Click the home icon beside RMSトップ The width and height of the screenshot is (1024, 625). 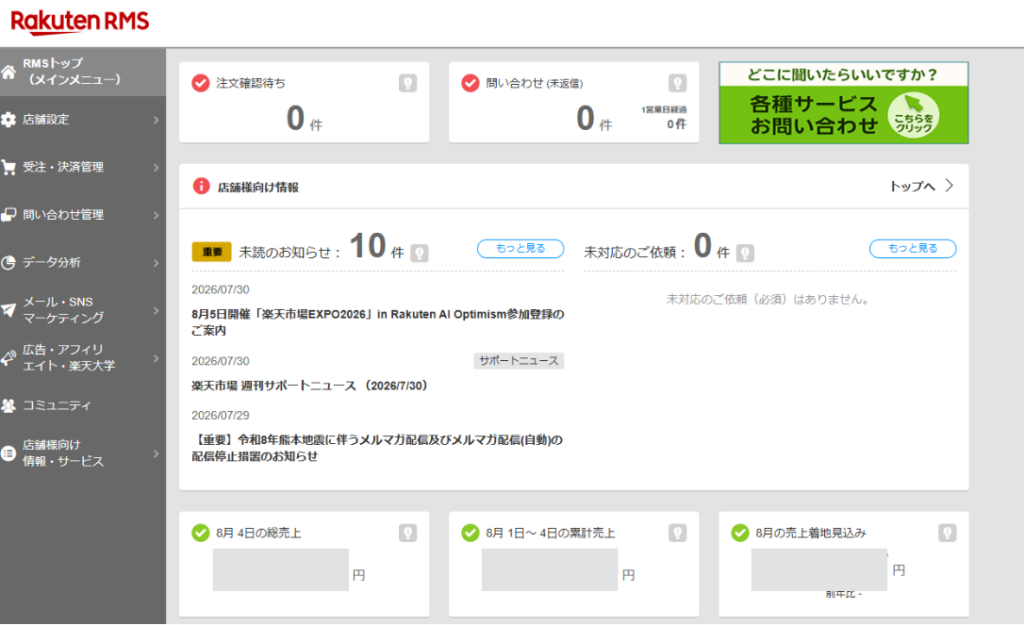tap(8, 72)
